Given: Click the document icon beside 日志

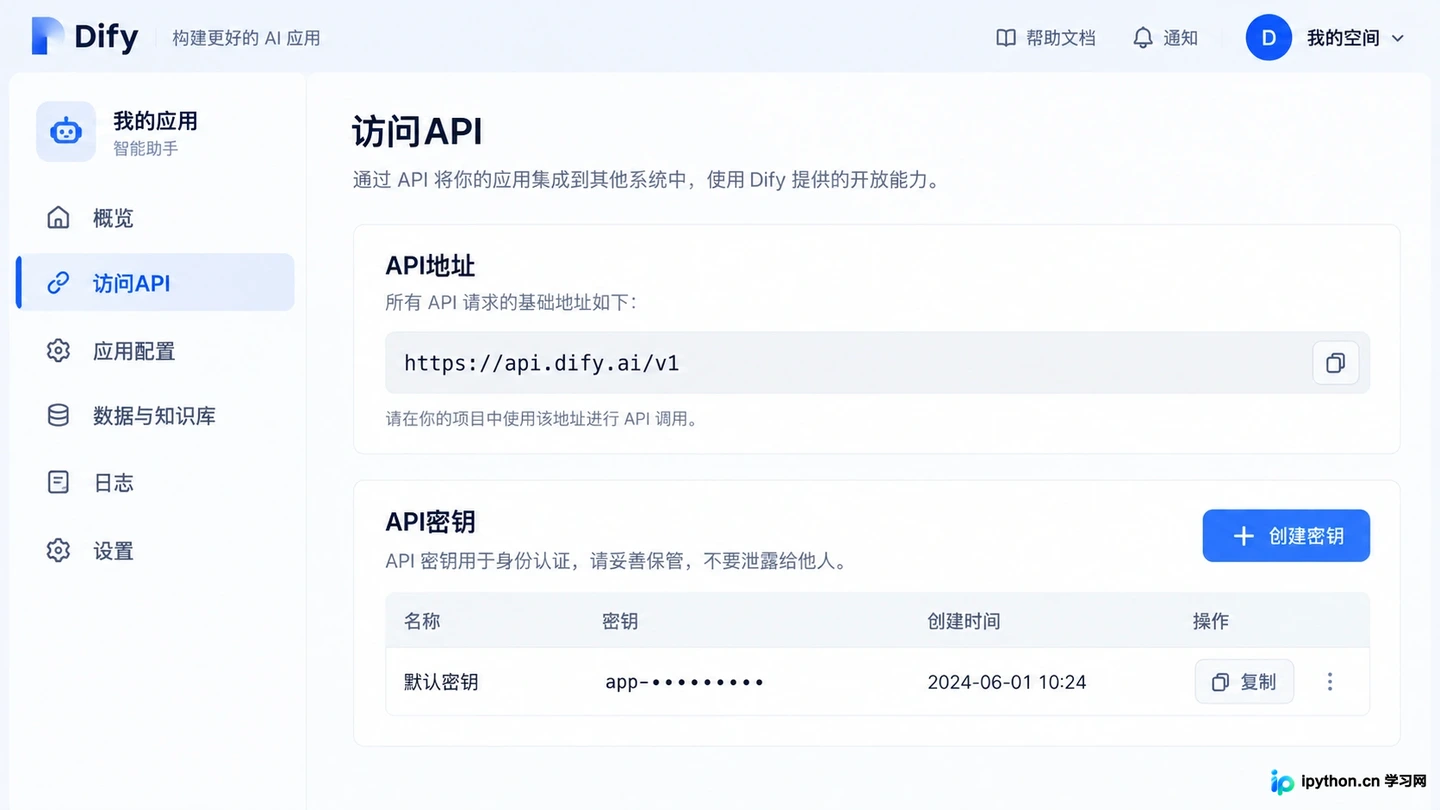Looking at the screenshot, I should 58,482.
